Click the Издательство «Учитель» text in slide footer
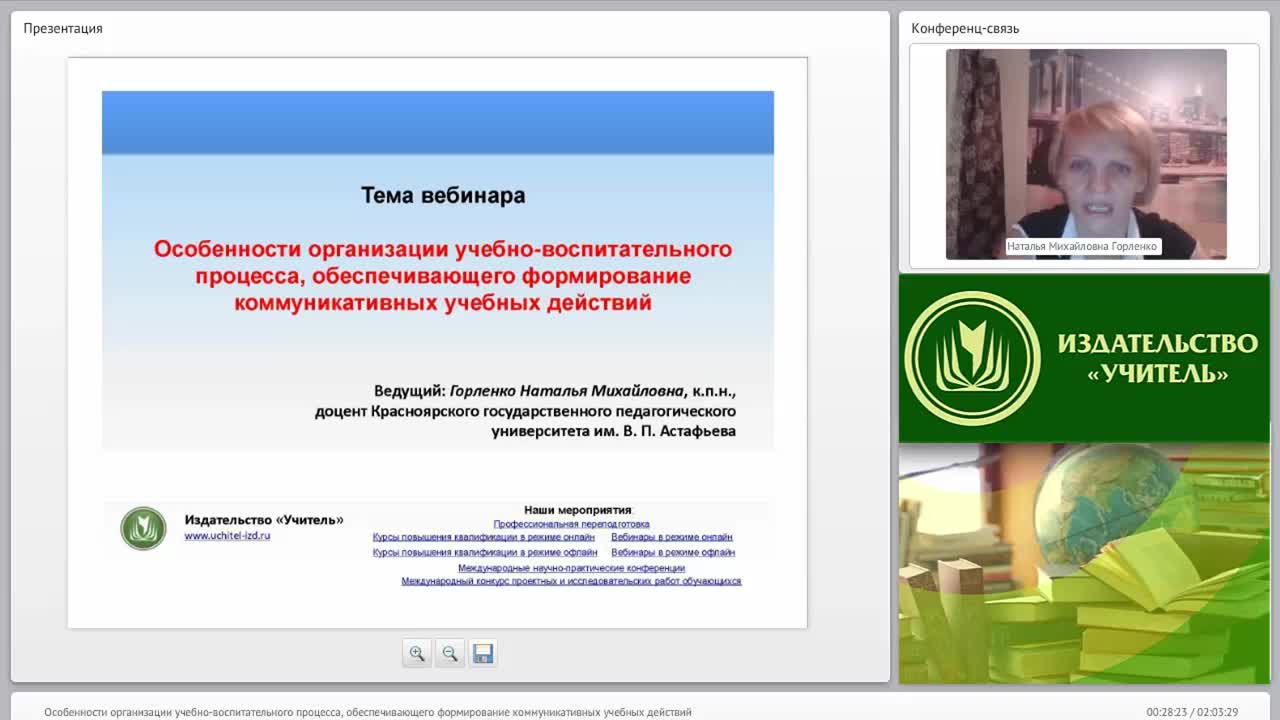 (264, 520)
